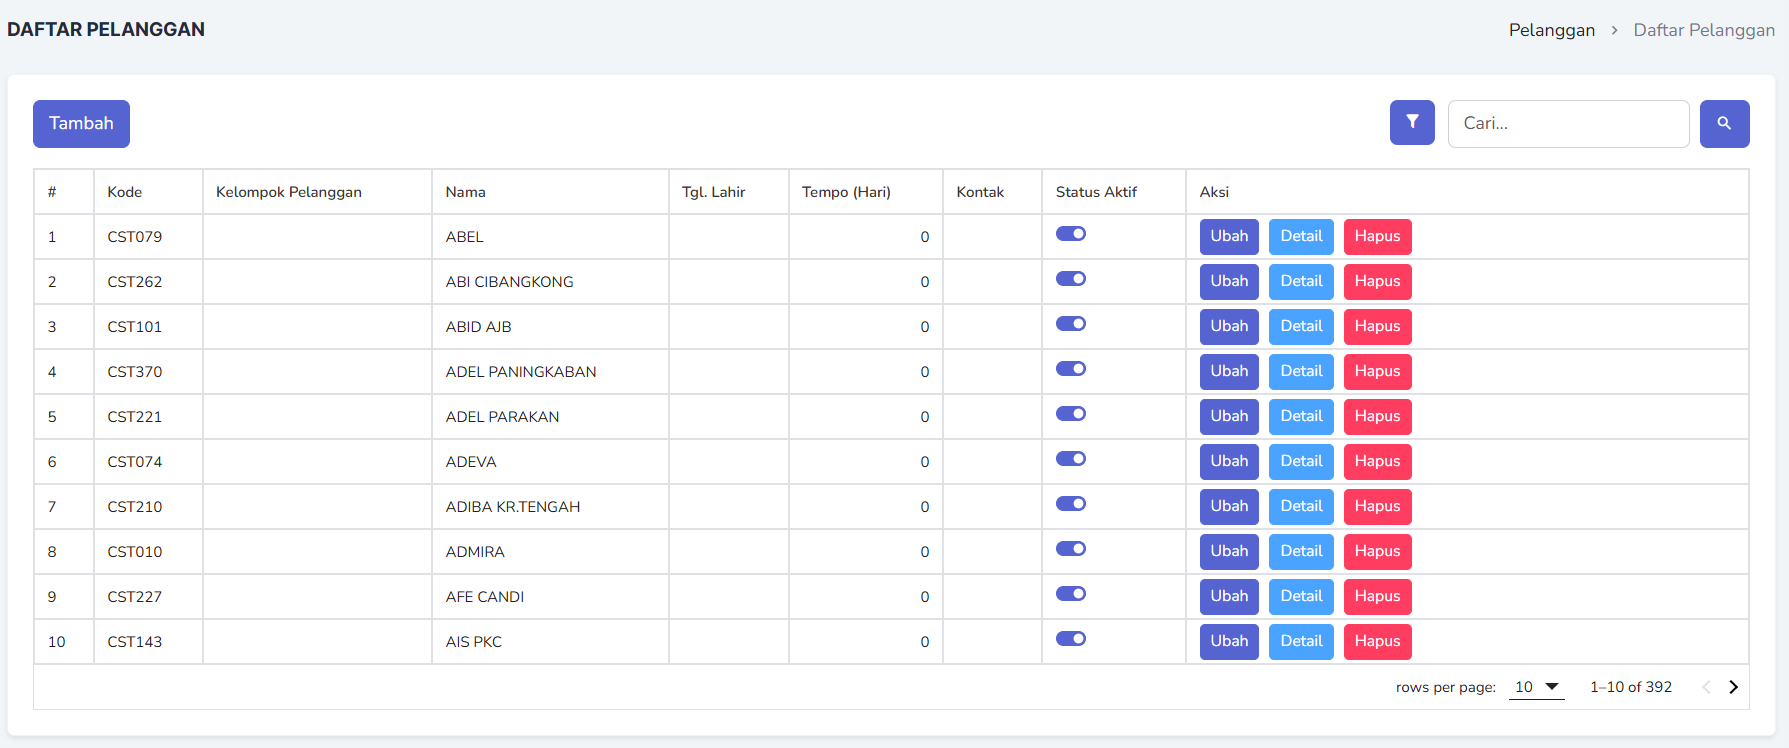Click the magnifier search icon button
Image resolution: width=1789 pixels, height=748 pixels.
pyautogui.click(x=1724, y=123)
